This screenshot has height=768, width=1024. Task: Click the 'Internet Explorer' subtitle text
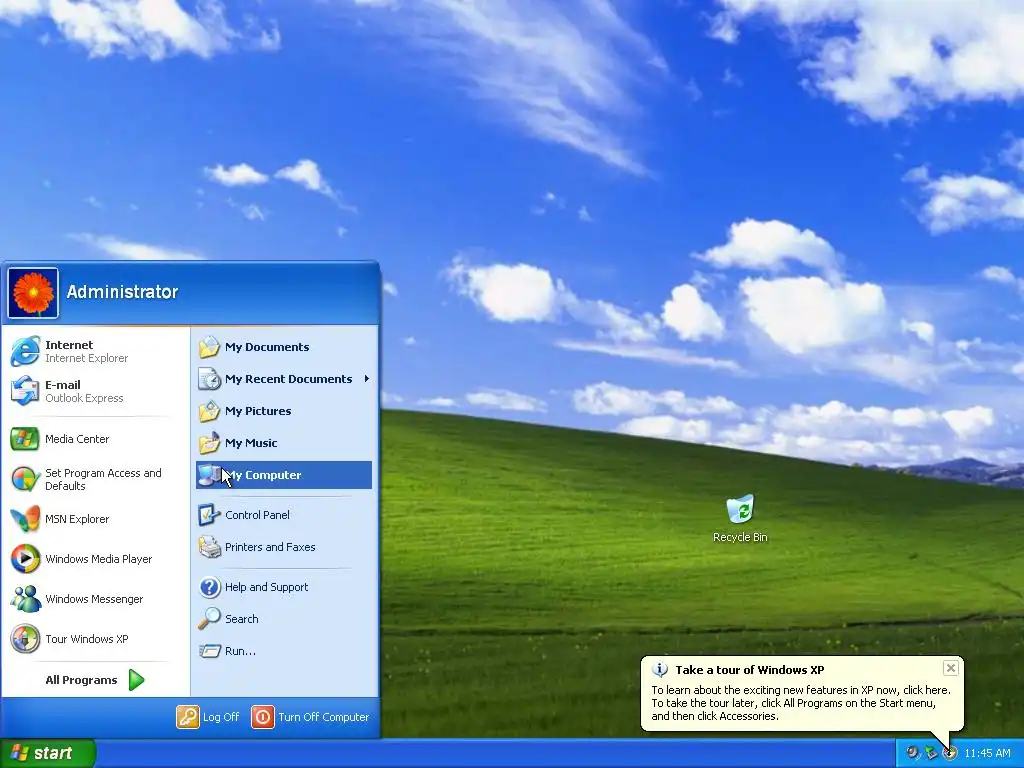[86, 358]
